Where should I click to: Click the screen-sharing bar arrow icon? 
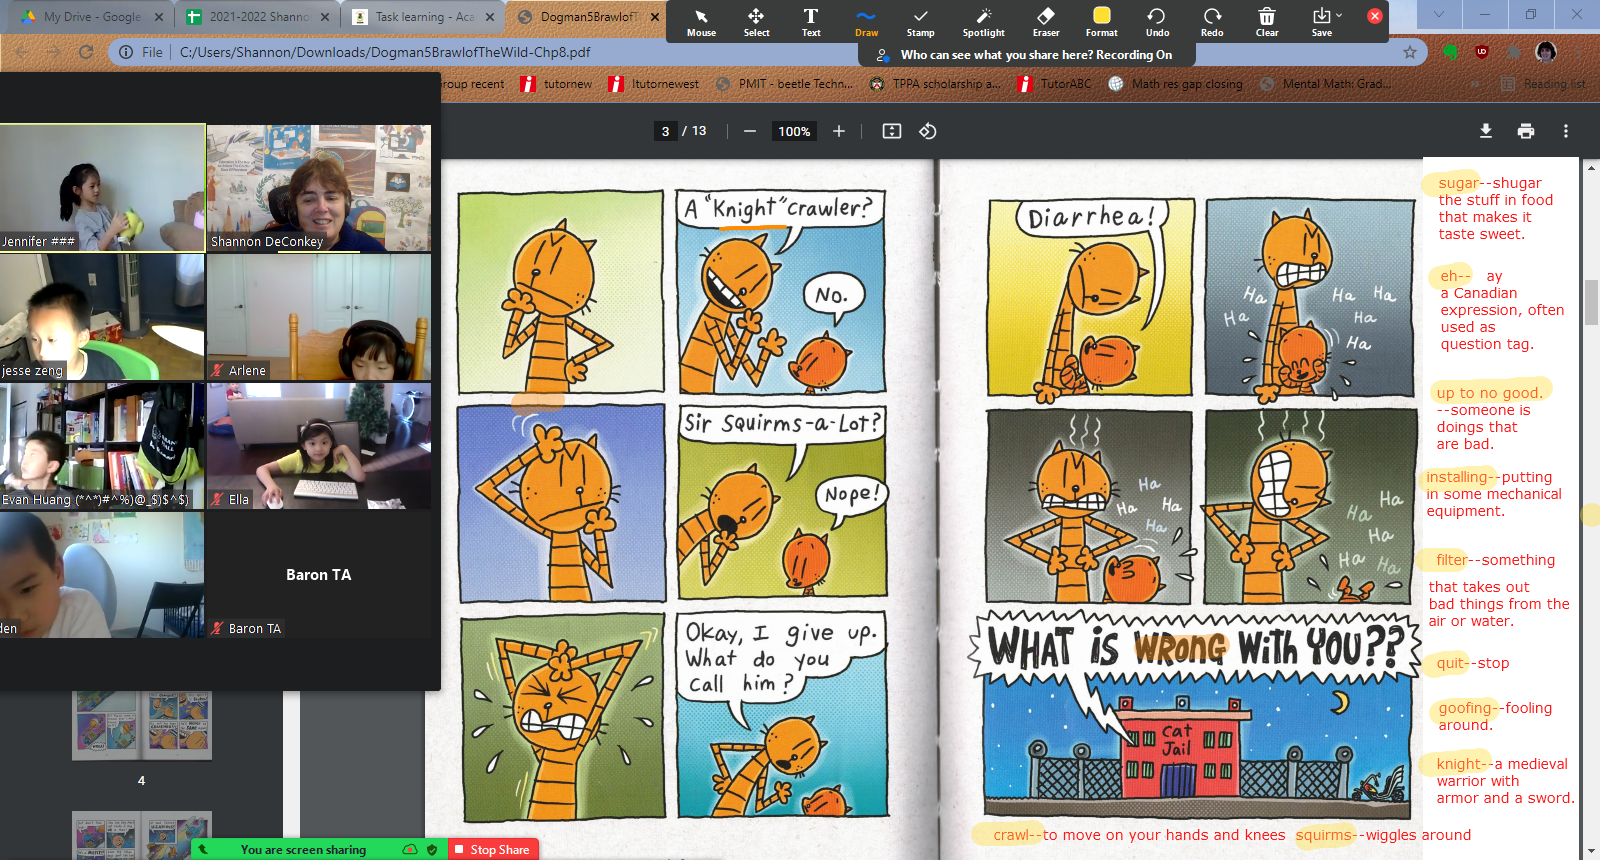pos(203,849)
